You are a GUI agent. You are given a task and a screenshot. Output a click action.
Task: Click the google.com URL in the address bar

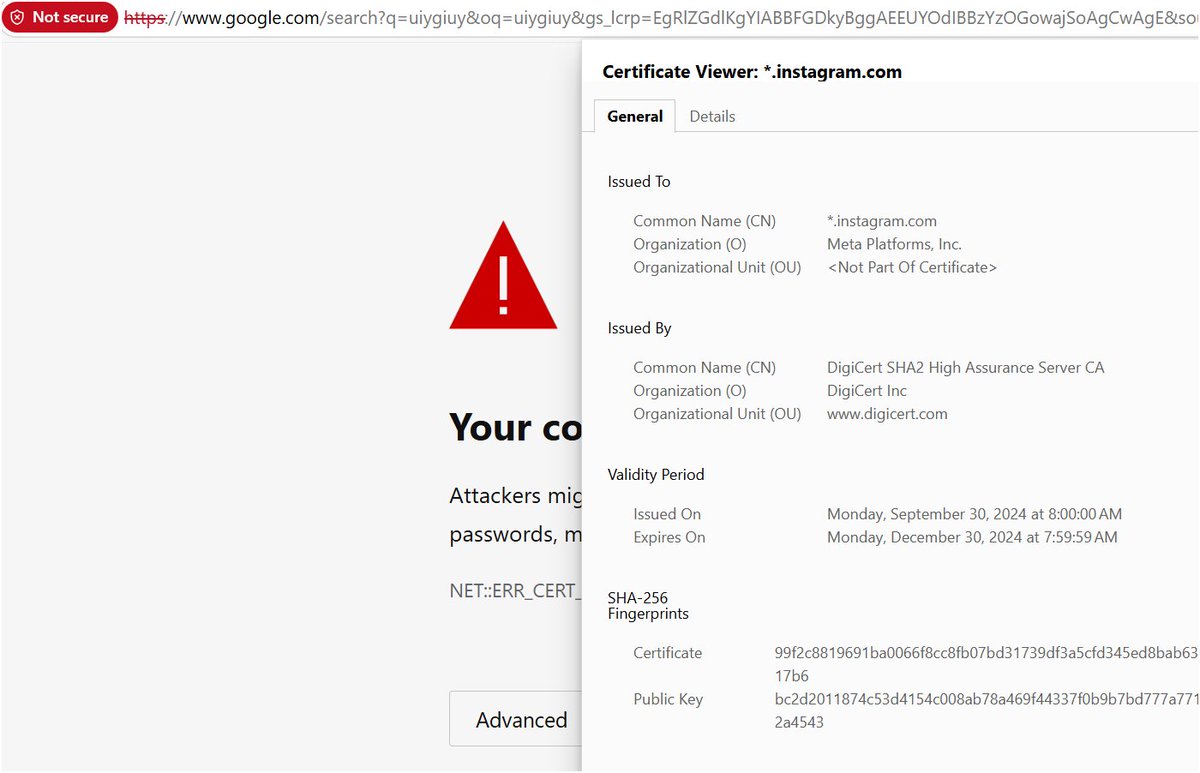pos(661,17)
